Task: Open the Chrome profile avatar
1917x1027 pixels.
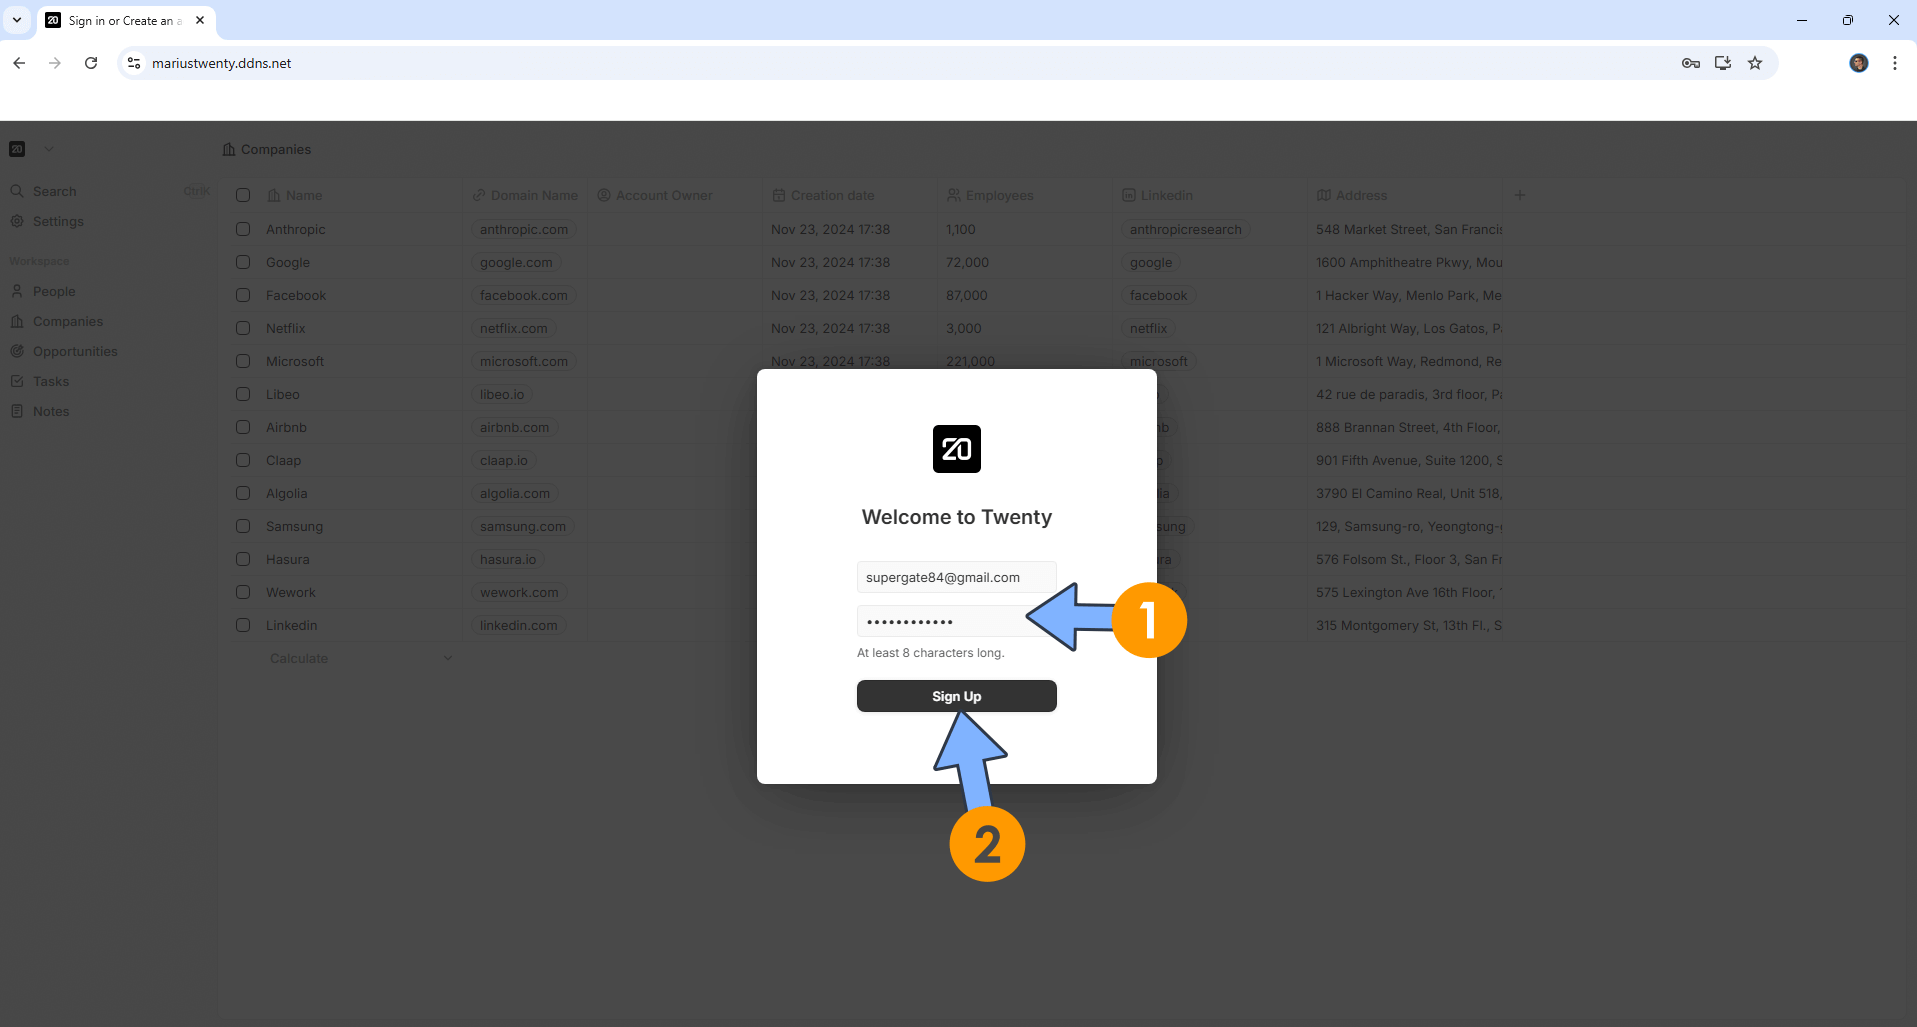Action: point(1858,63)
